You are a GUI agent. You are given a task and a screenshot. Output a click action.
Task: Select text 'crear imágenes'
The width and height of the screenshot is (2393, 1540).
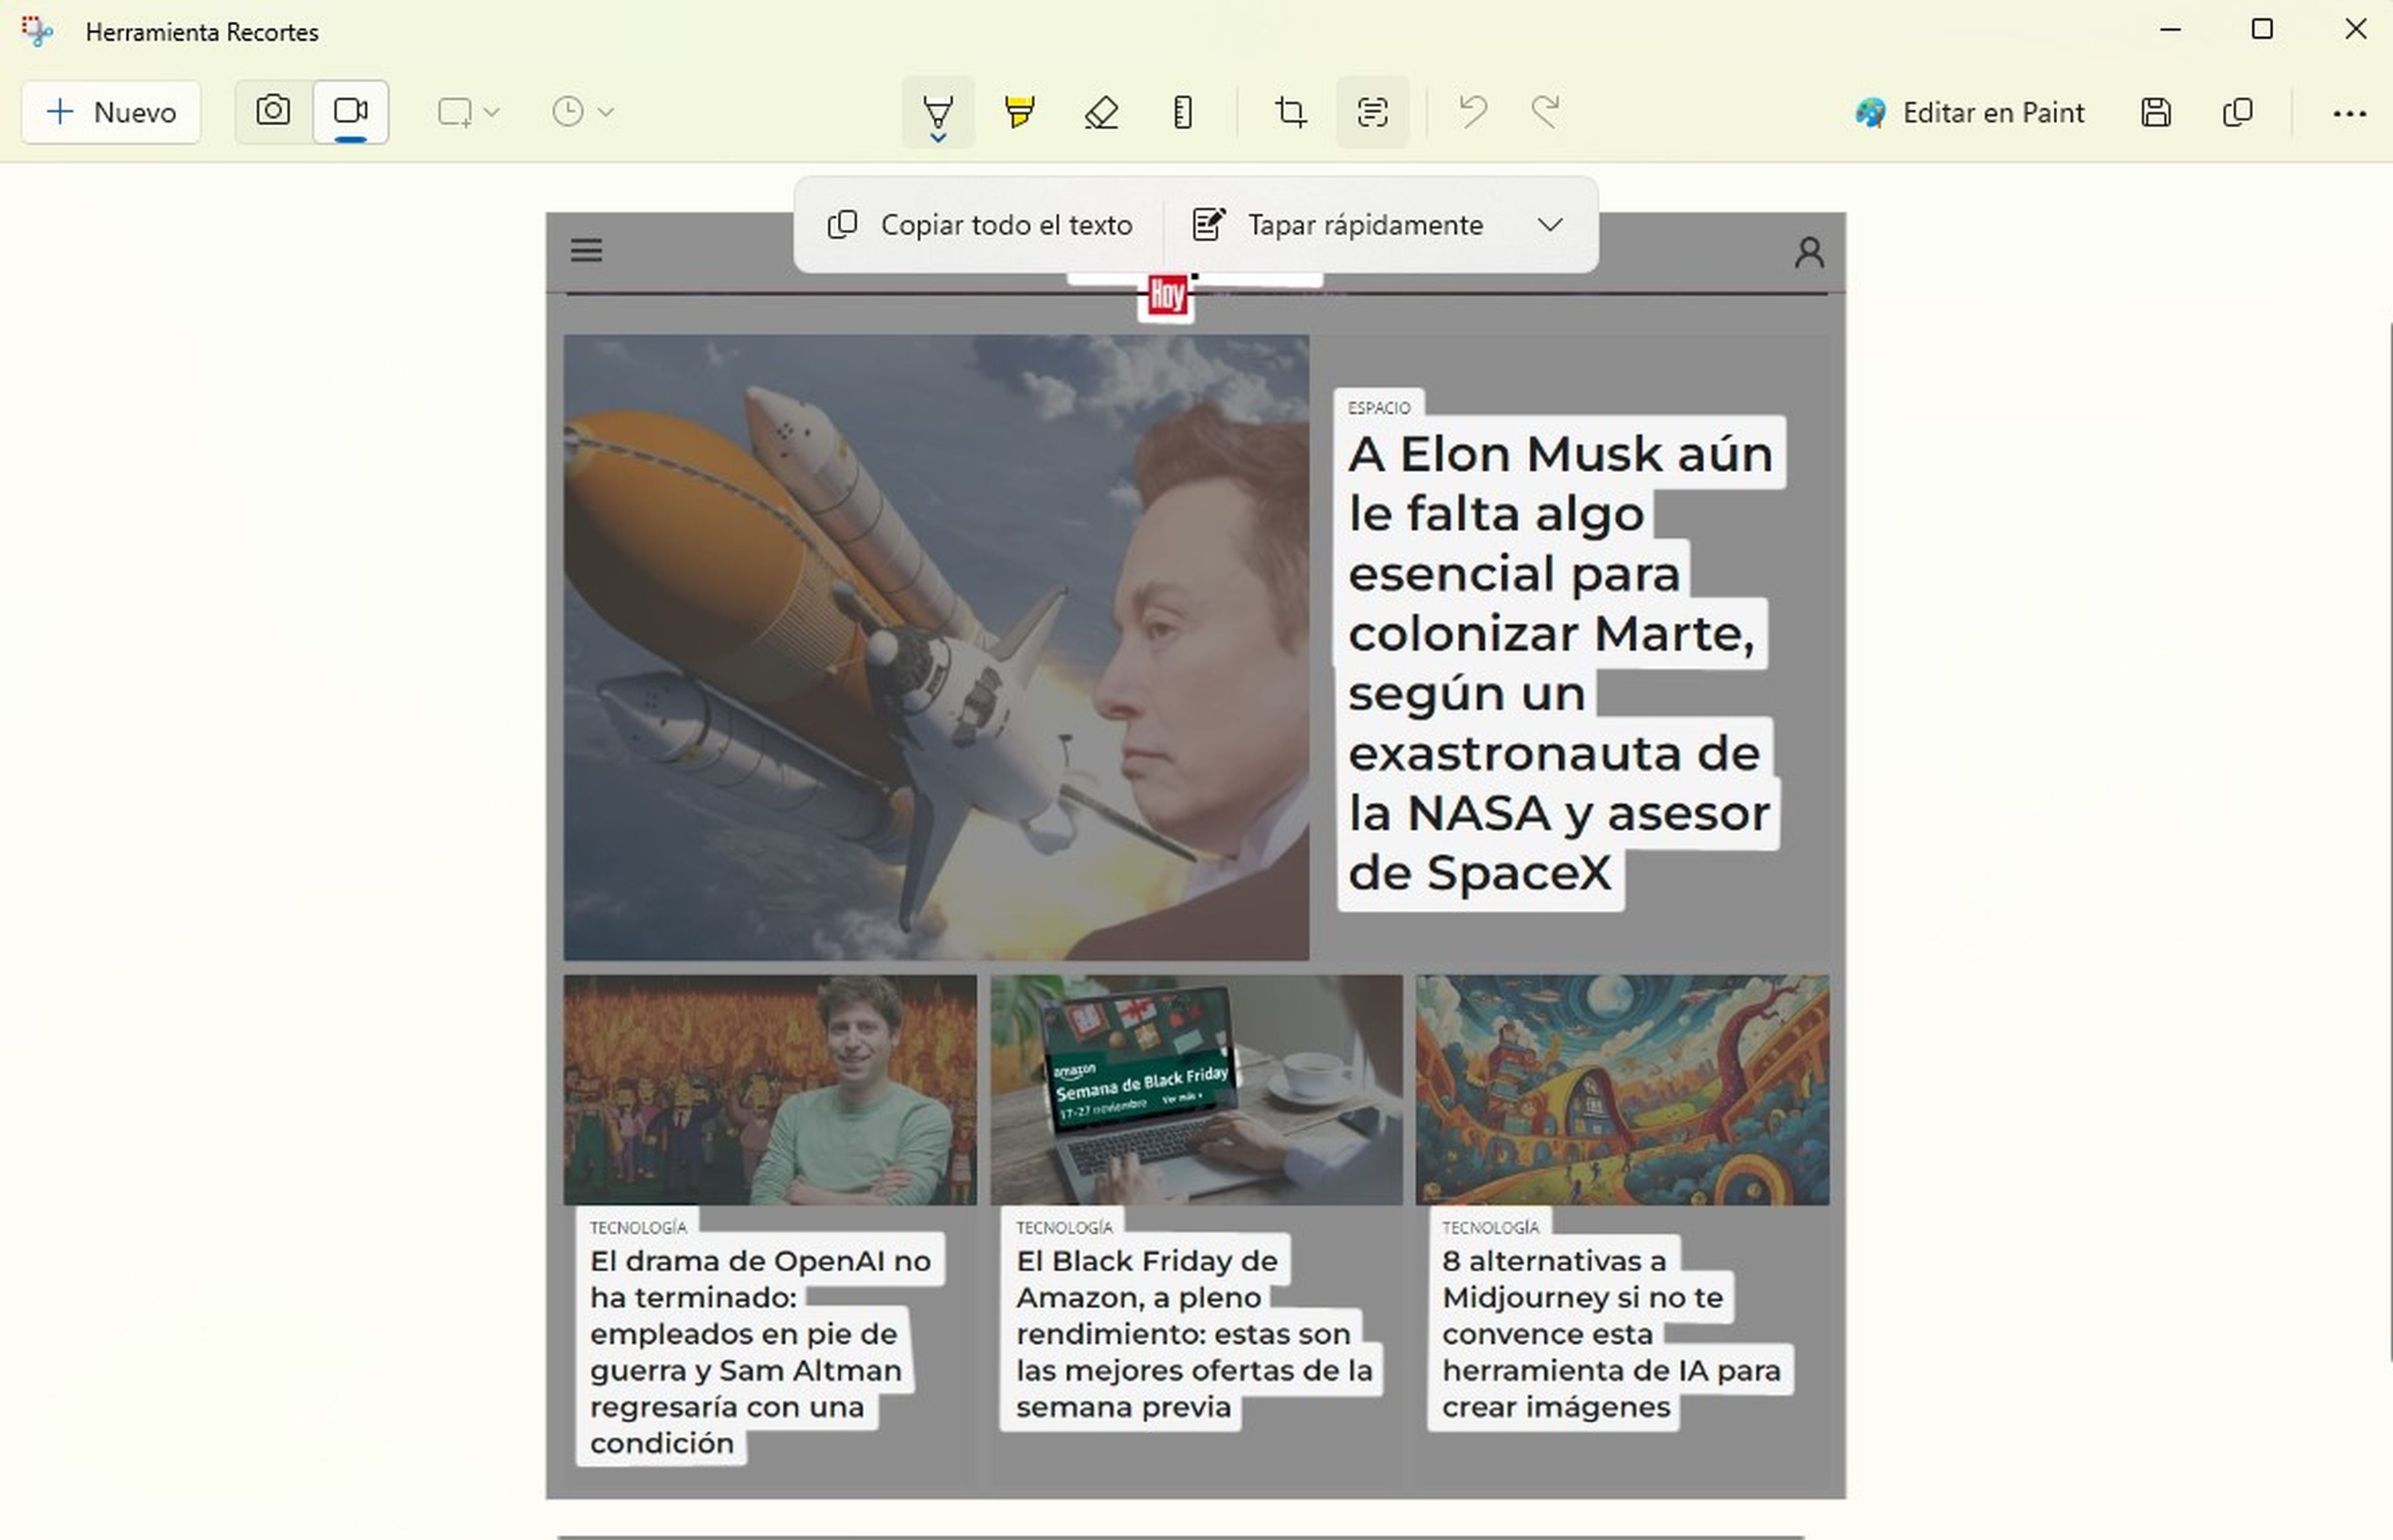[1556, 1407]
